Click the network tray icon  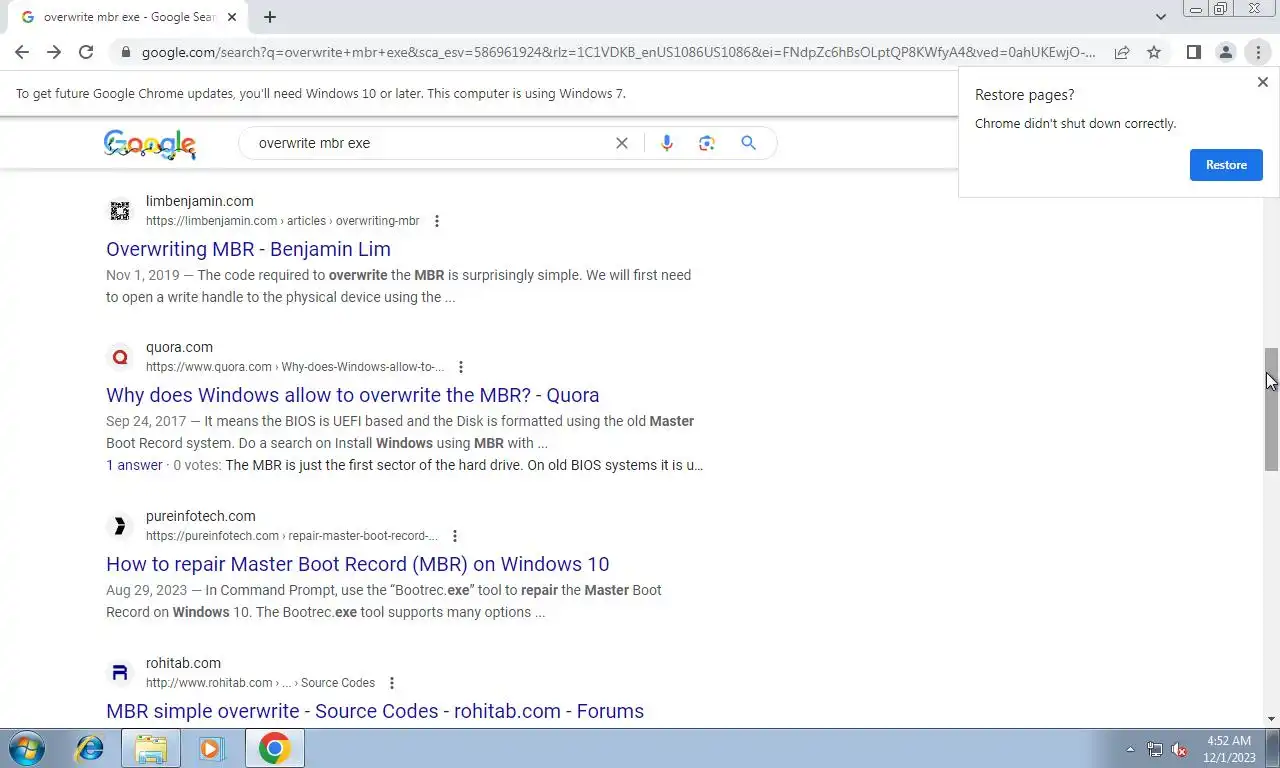pos(1155,749)
